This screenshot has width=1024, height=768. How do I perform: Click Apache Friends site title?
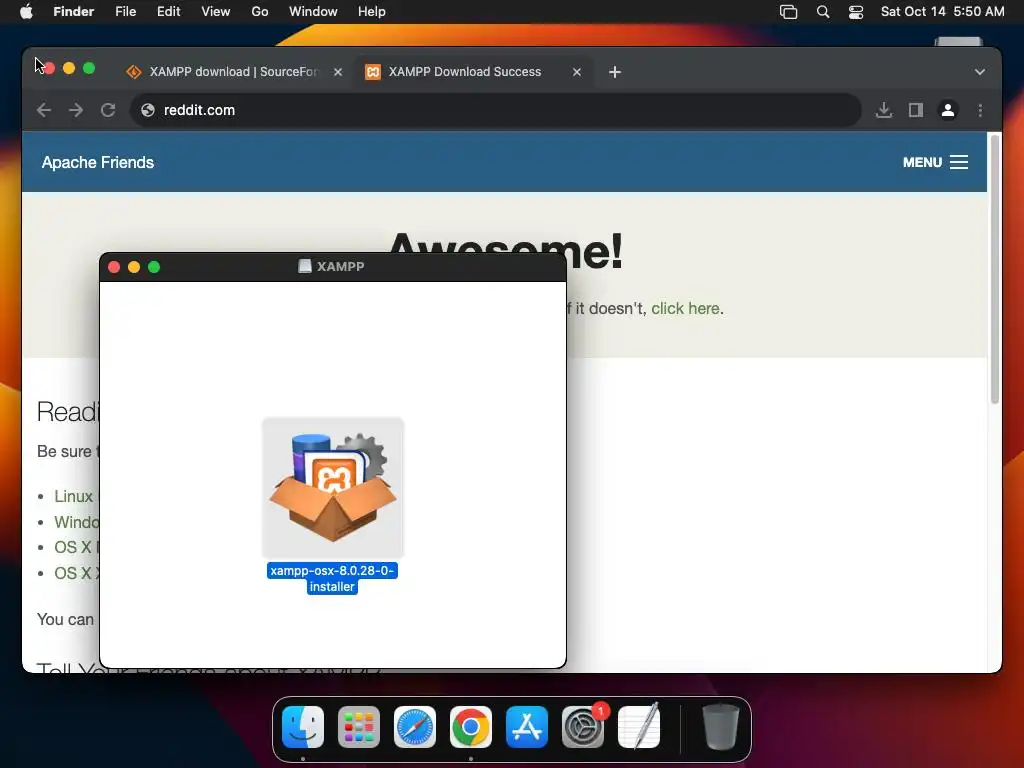[98, 162]
